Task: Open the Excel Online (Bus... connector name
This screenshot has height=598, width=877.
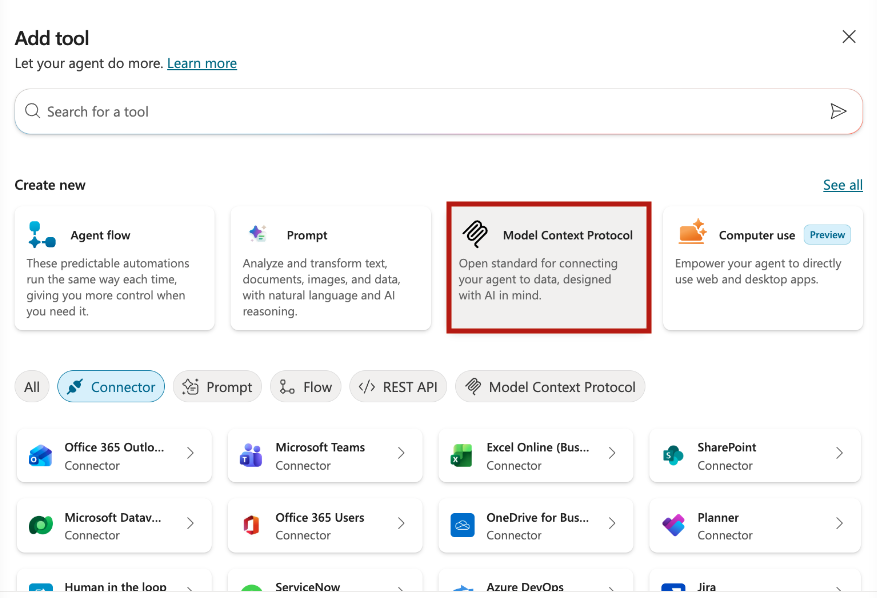Action: 537,447
